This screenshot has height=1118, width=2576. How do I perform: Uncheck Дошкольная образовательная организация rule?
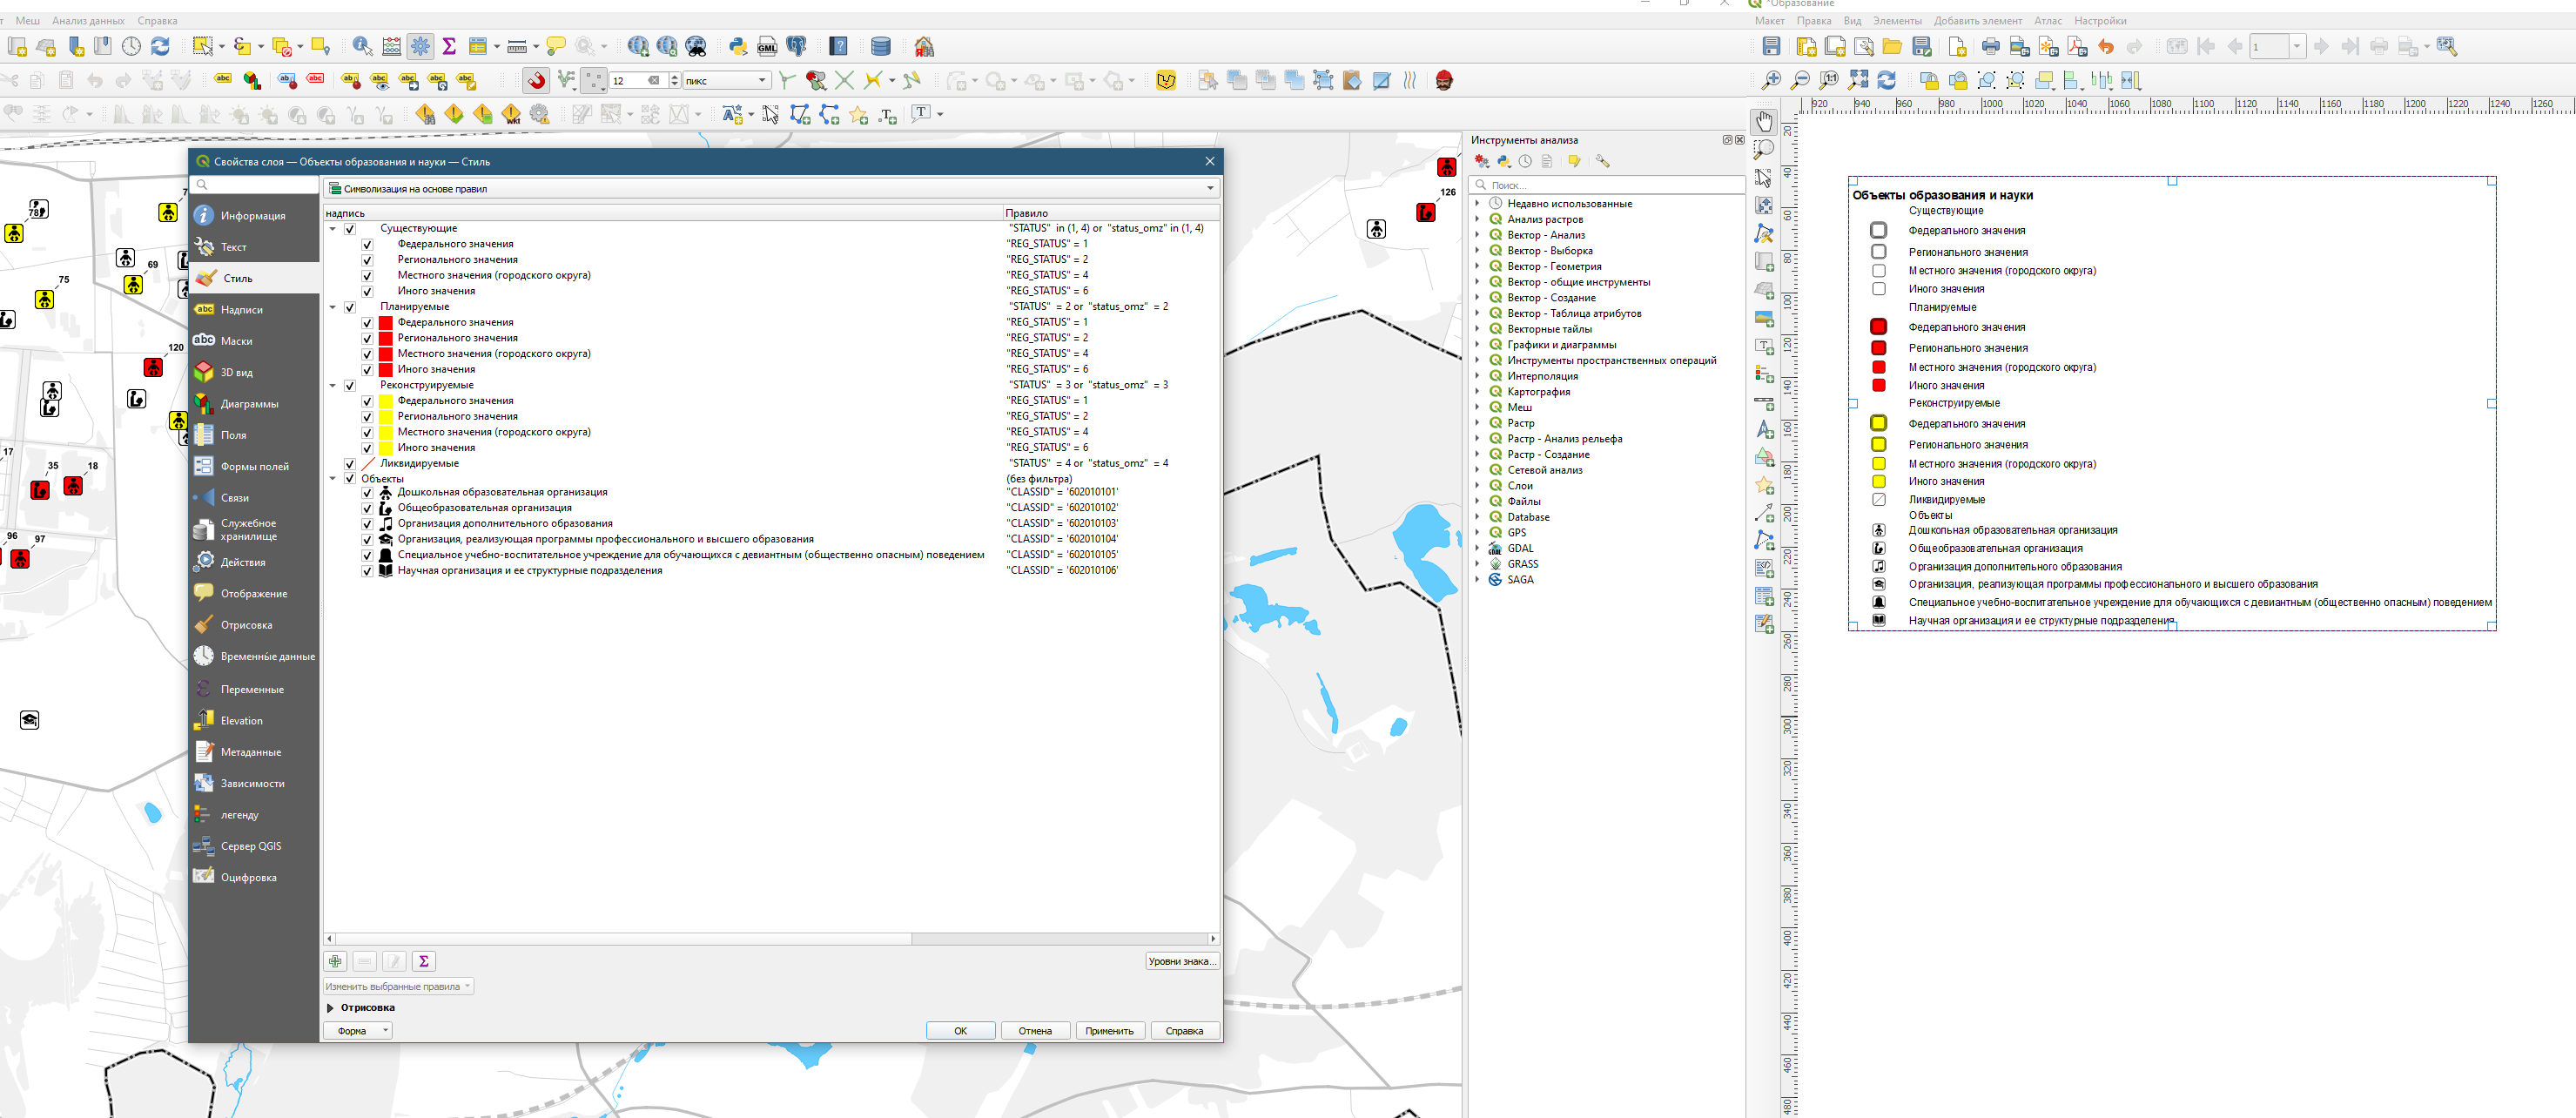367,493
